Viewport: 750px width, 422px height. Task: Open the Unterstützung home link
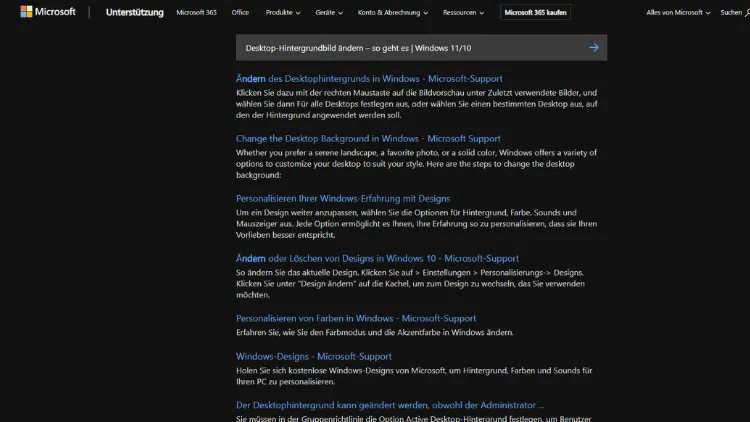tap(134, 12)
